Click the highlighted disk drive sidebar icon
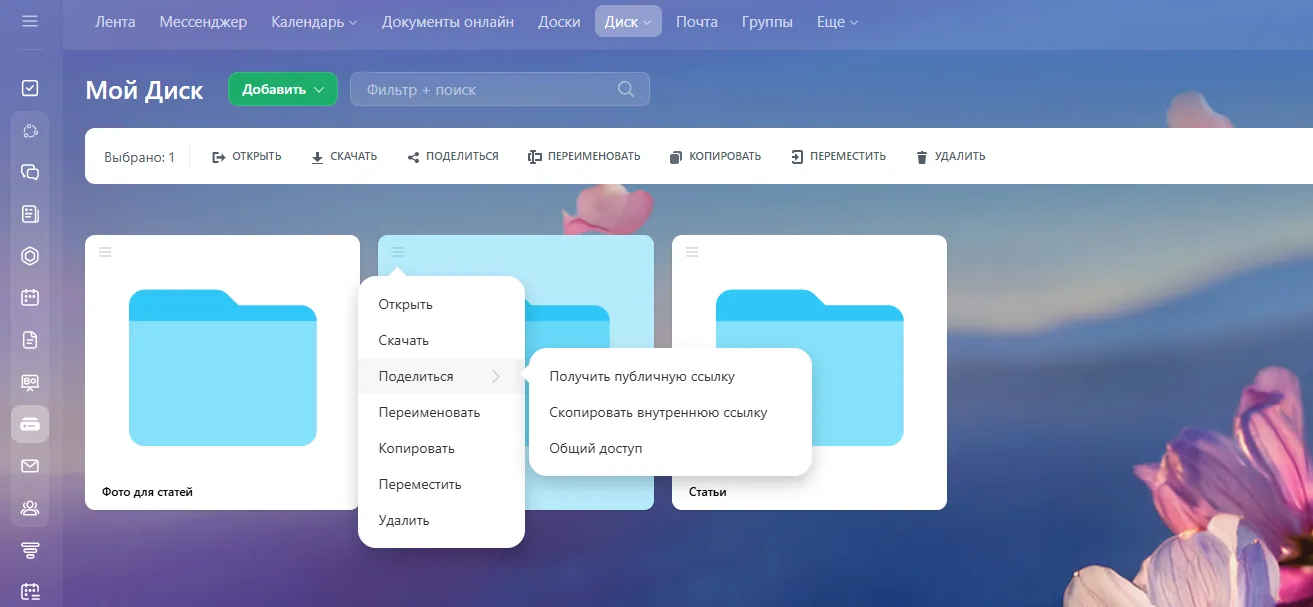Image resolution: width=1313 pixels, height=607 pixels. tap(30, 424)
